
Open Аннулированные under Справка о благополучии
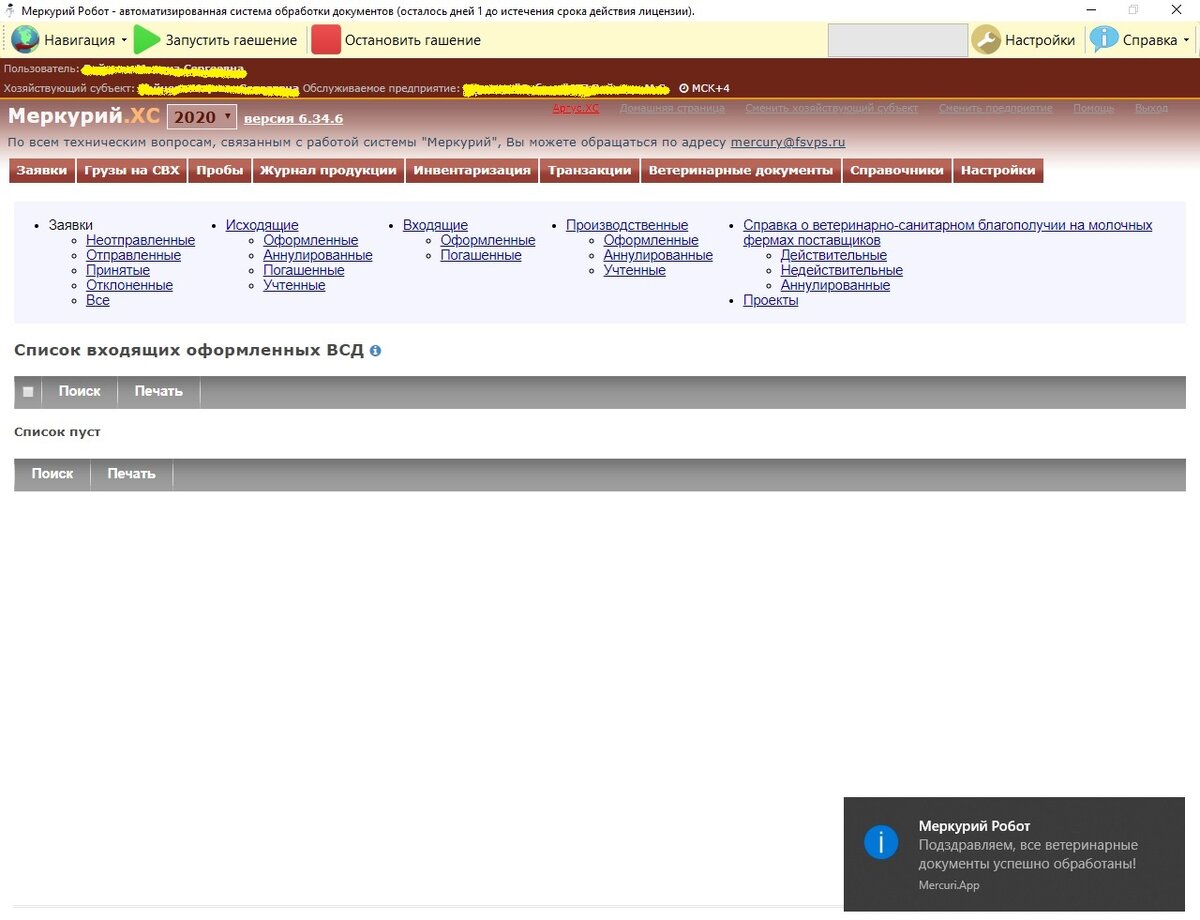(835, 285)
